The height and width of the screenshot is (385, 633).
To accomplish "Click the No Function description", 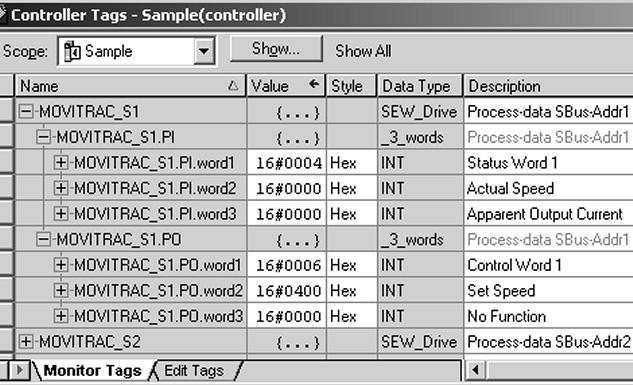I will point(506,316).
